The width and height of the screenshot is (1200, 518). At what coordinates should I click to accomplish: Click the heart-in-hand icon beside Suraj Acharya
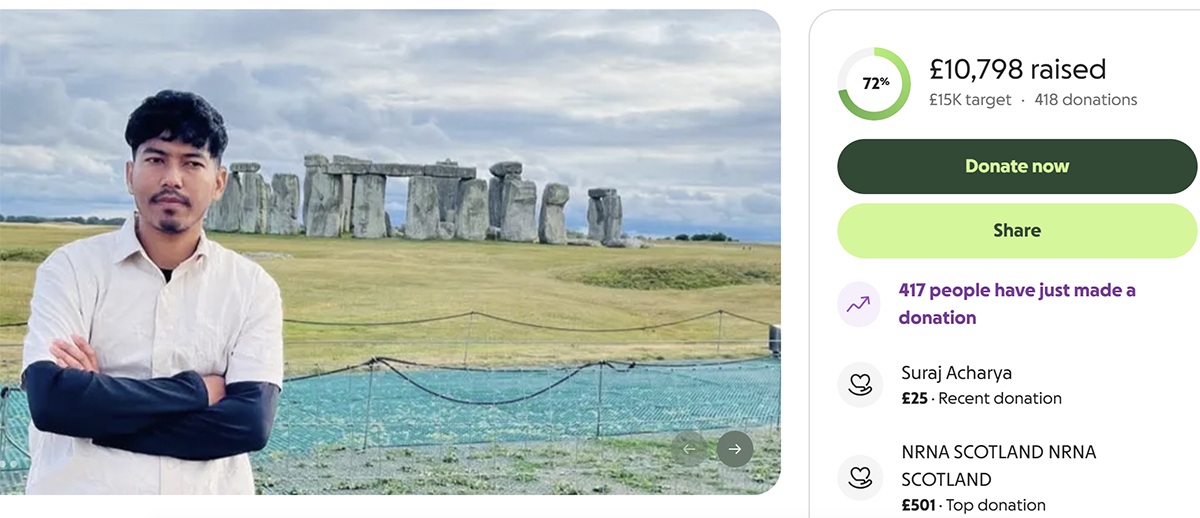(860, 385)
